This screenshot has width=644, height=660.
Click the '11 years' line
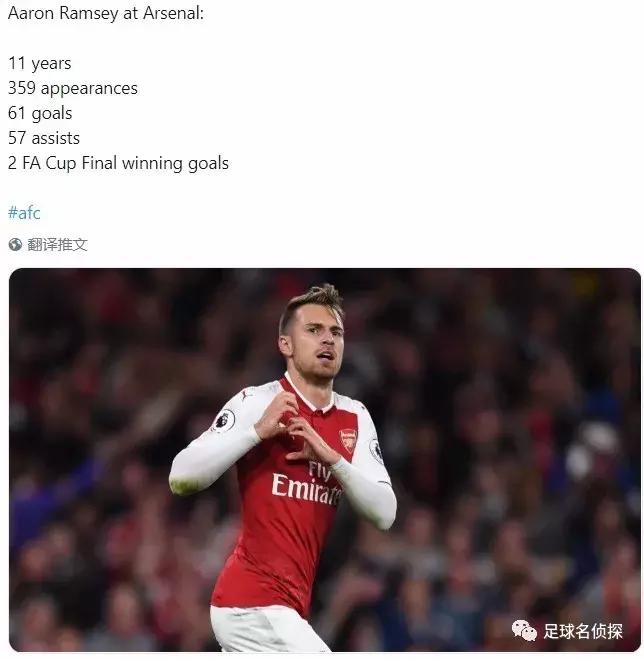40,63
